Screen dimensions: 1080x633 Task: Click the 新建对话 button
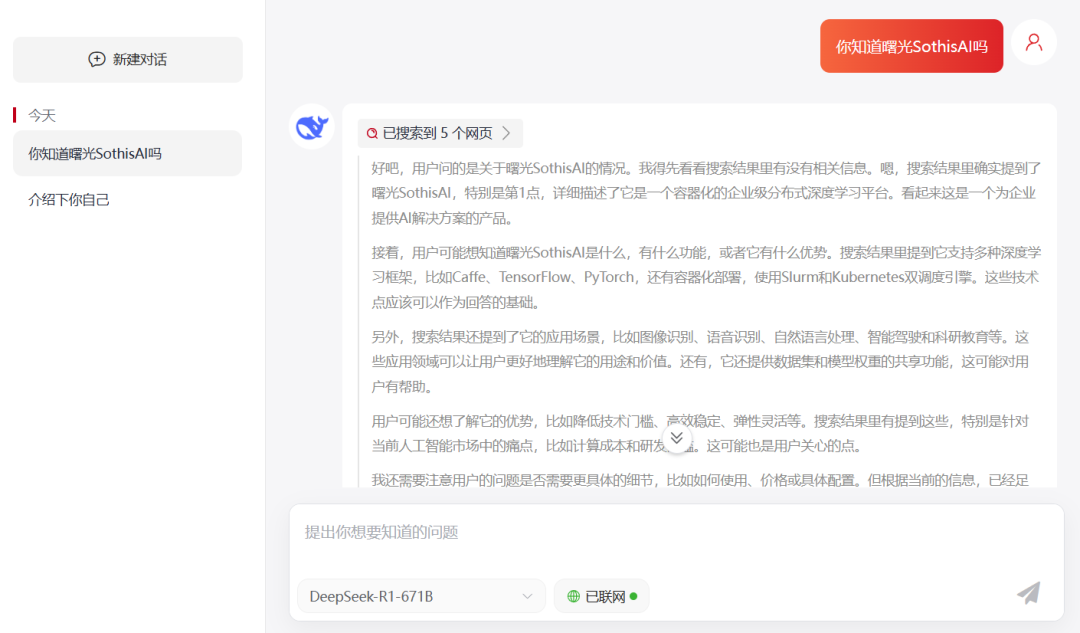click(127, 59)
